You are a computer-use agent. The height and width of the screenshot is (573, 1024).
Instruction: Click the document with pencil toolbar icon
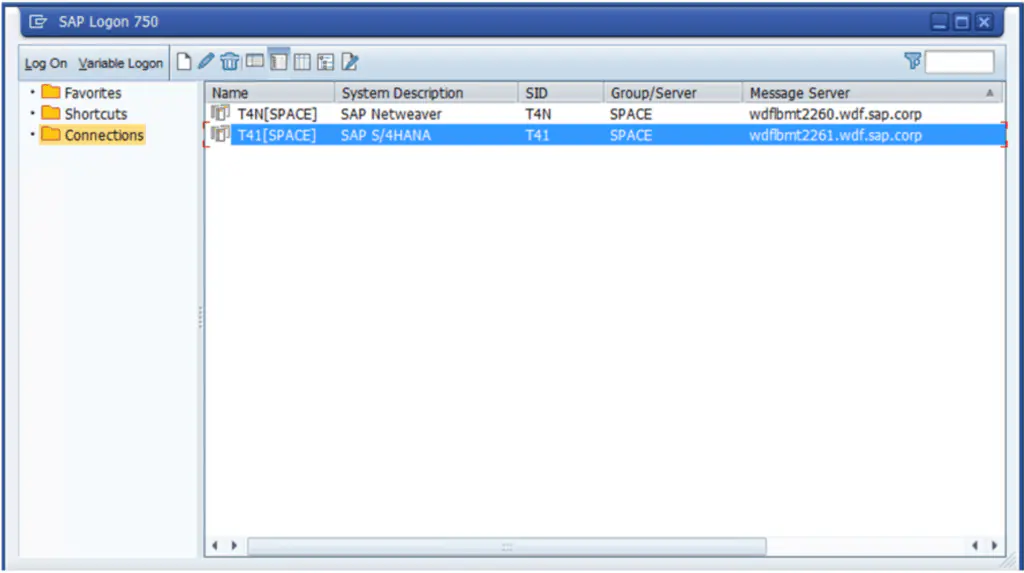coord(349,62)
